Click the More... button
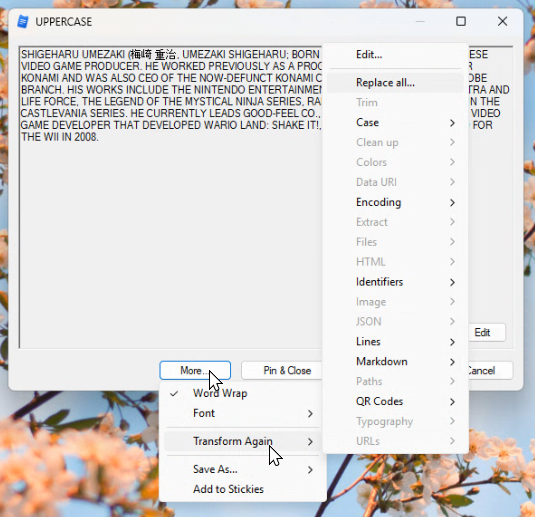The height and width of the screenshot is (517, 535). (x=195, y=370)
